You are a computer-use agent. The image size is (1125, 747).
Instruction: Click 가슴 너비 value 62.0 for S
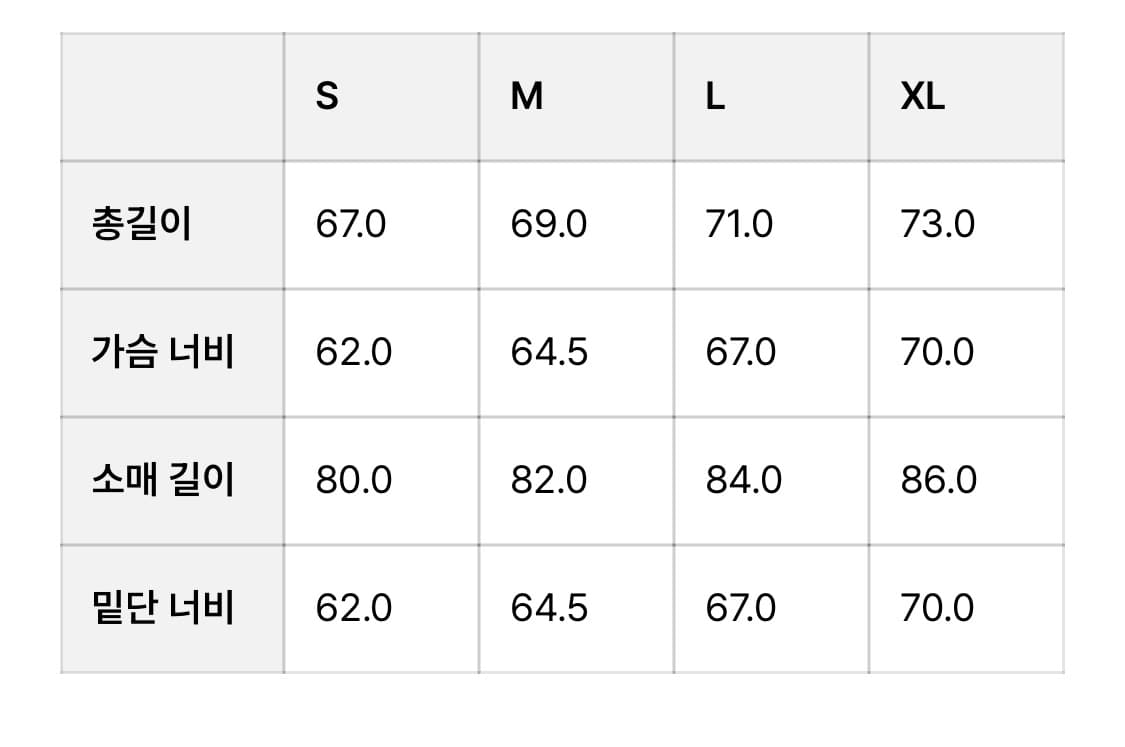(x=353, y=352)
